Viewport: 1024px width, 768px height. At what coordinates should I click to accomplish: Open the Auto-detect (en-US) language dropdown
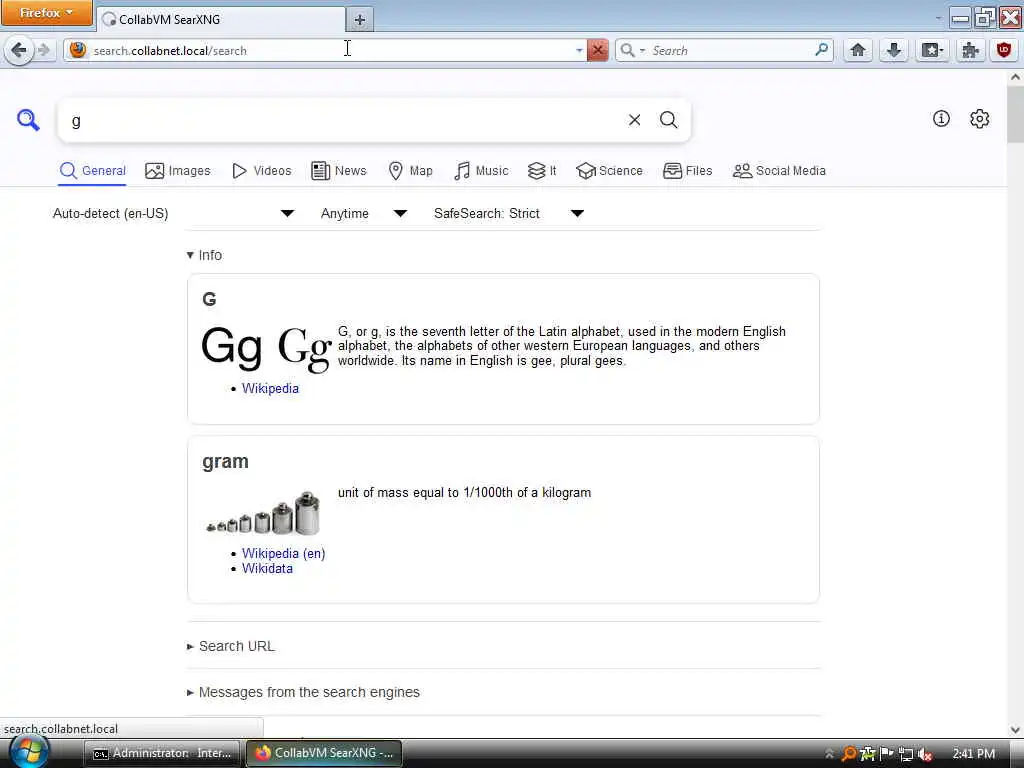(172, 214)
